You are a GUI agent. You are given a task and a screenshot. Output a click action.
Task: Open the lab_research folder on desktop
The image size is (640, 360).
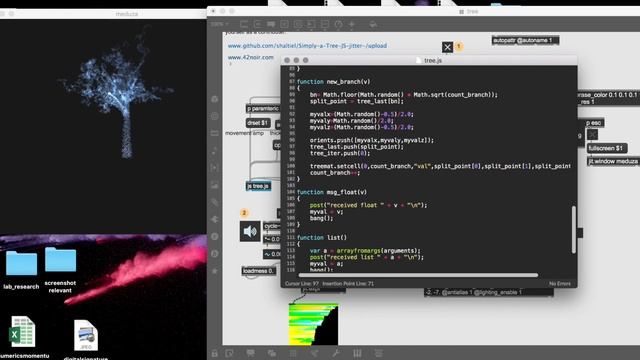coord(21,264)
